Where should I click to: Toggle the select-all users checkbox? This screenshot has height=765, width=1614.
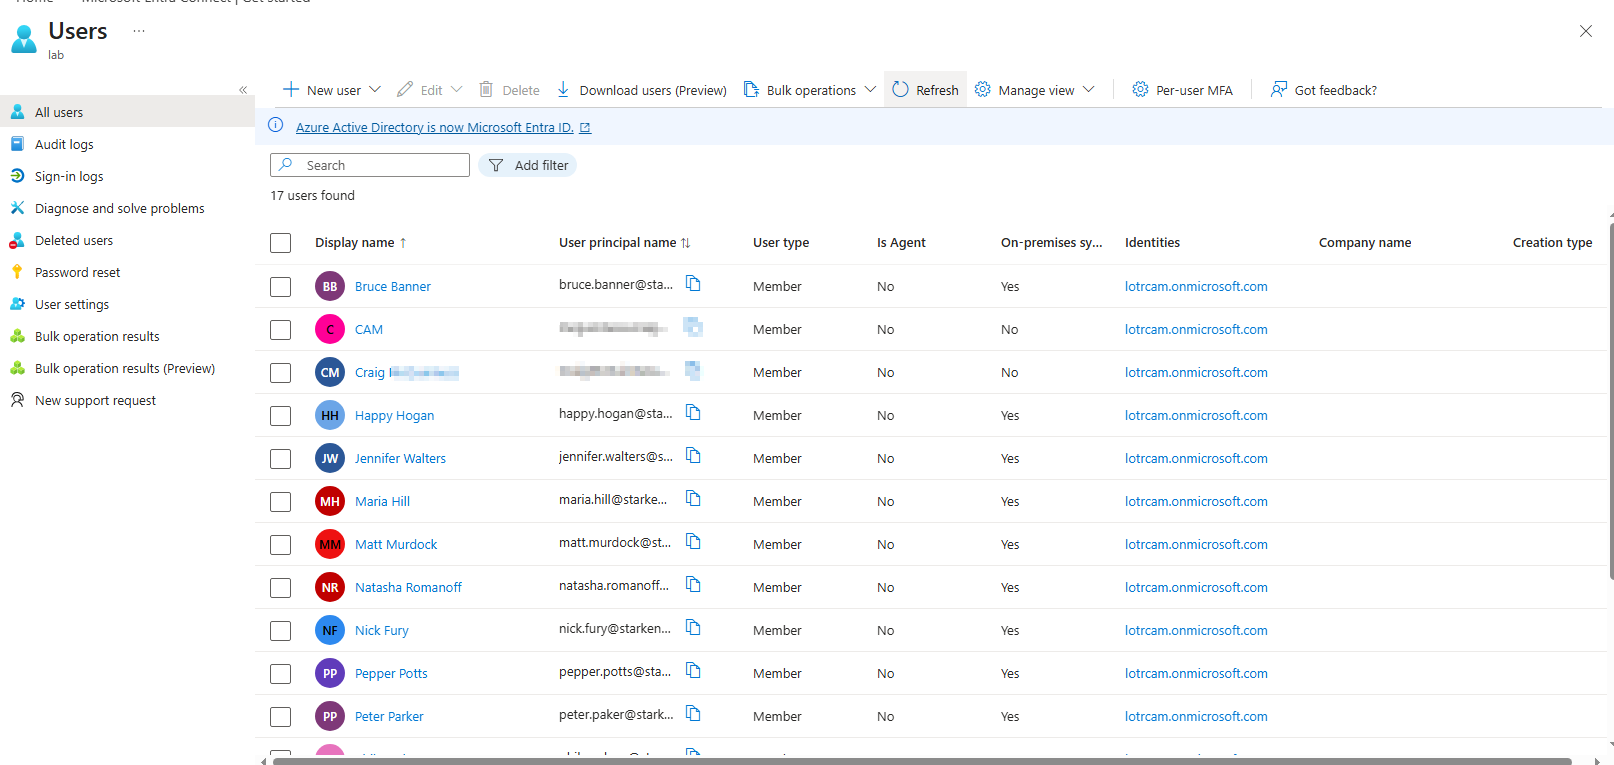click(x=281, y=243)
